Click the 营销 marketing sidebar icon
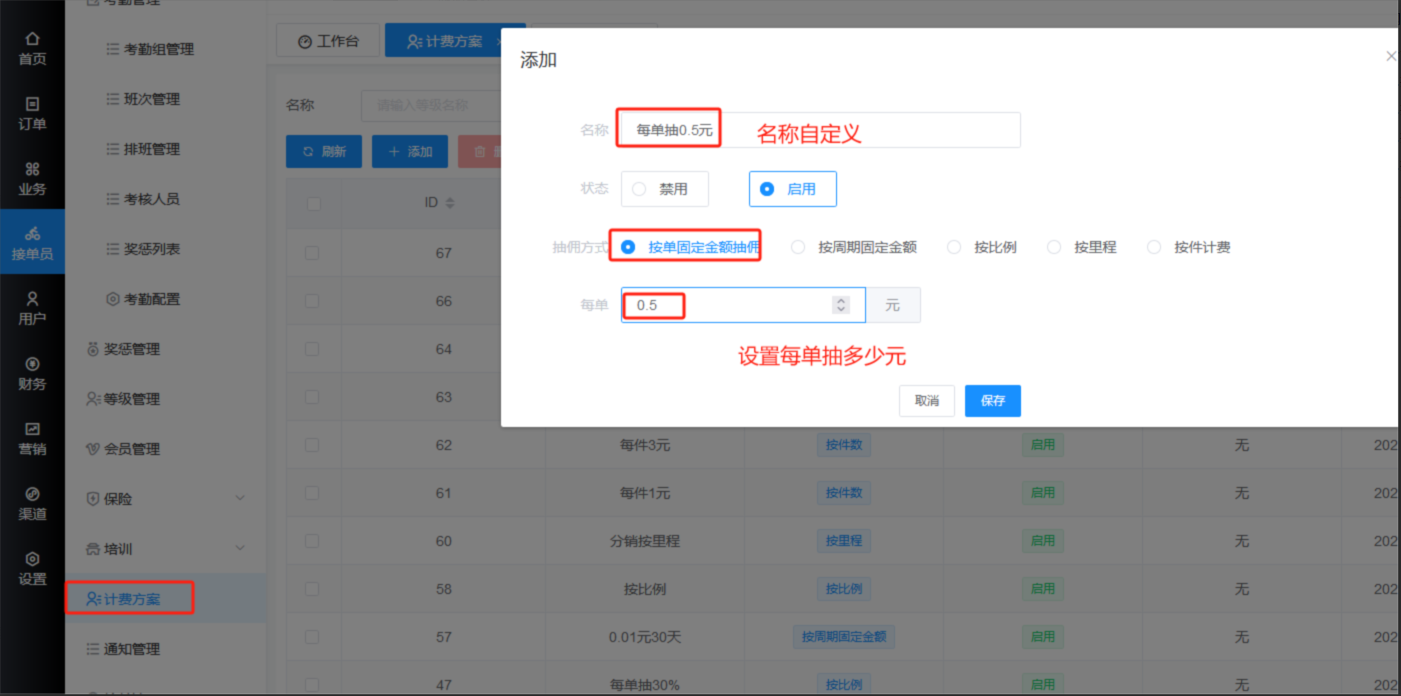 point(32,438)
